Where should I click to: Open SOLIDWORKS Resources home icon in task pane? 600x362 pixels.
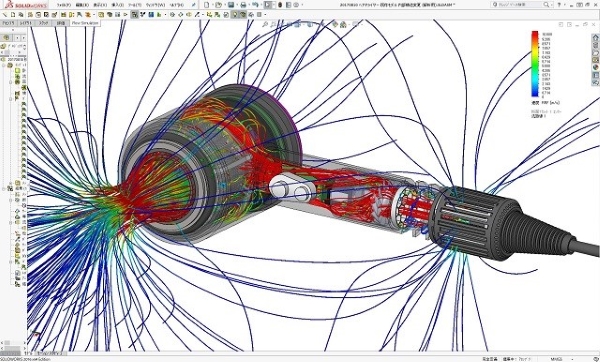point(596,38)
